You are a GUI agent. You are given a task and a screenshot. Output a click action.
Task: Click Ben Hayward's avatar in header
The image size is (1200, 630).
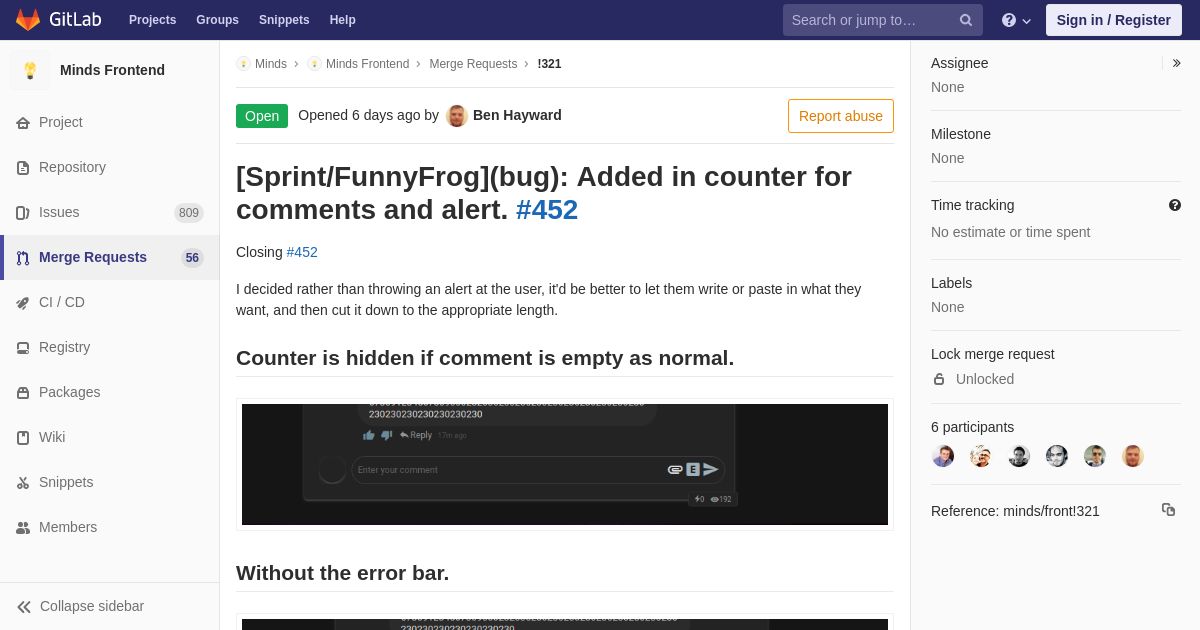click(x=457, y=116)
